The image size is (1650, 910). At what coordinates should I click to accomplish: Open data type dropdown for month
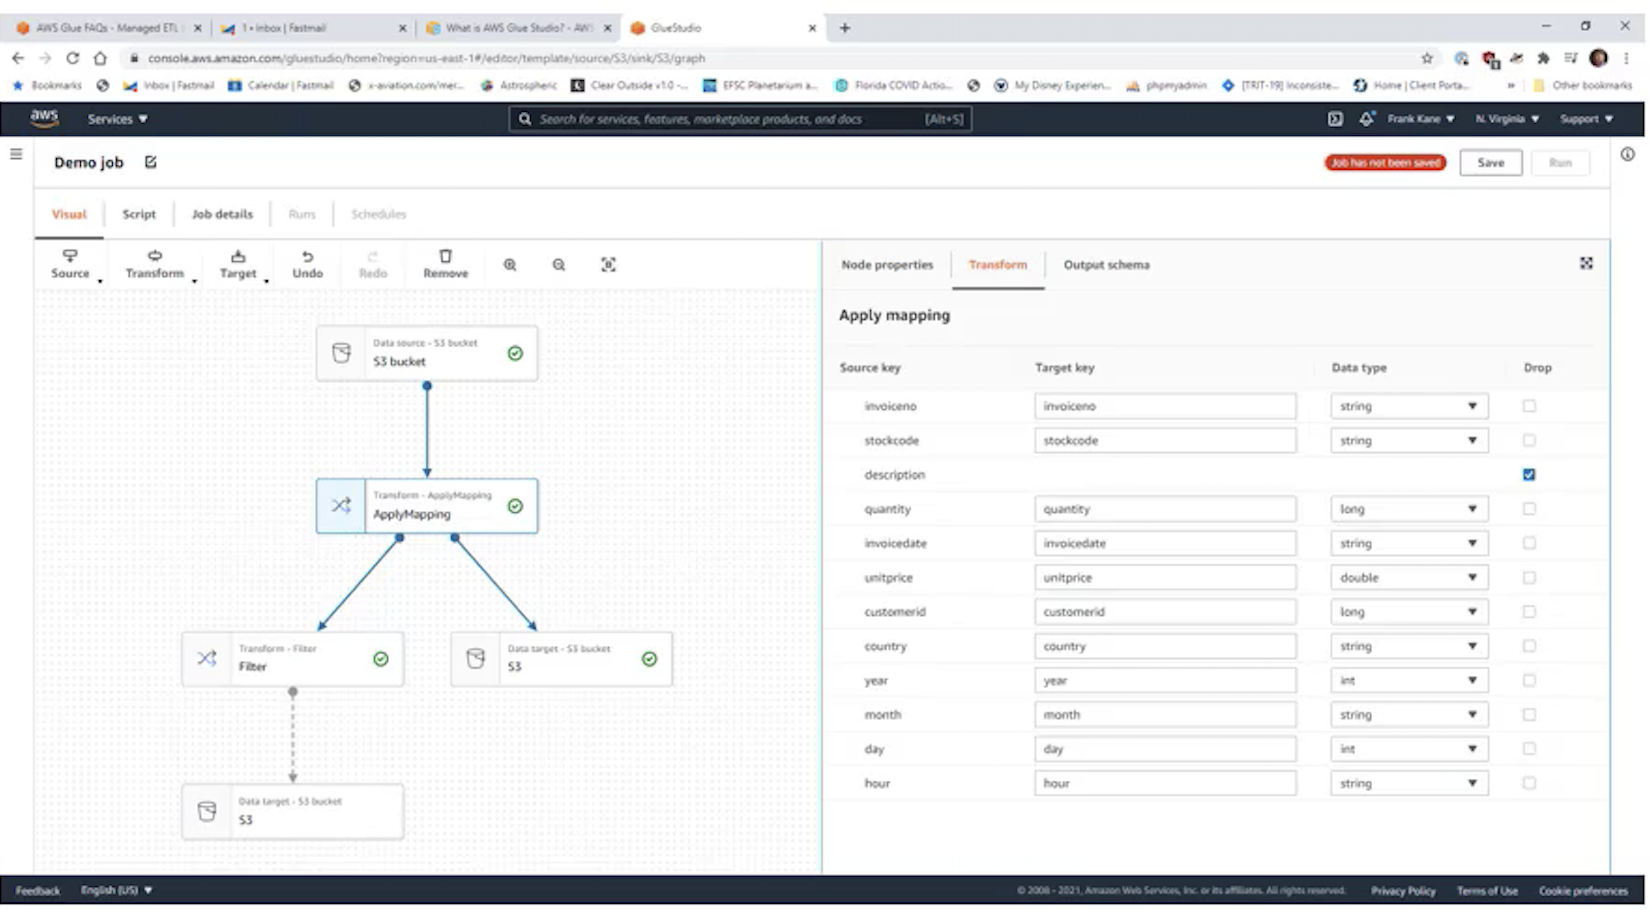[1409, 715]
